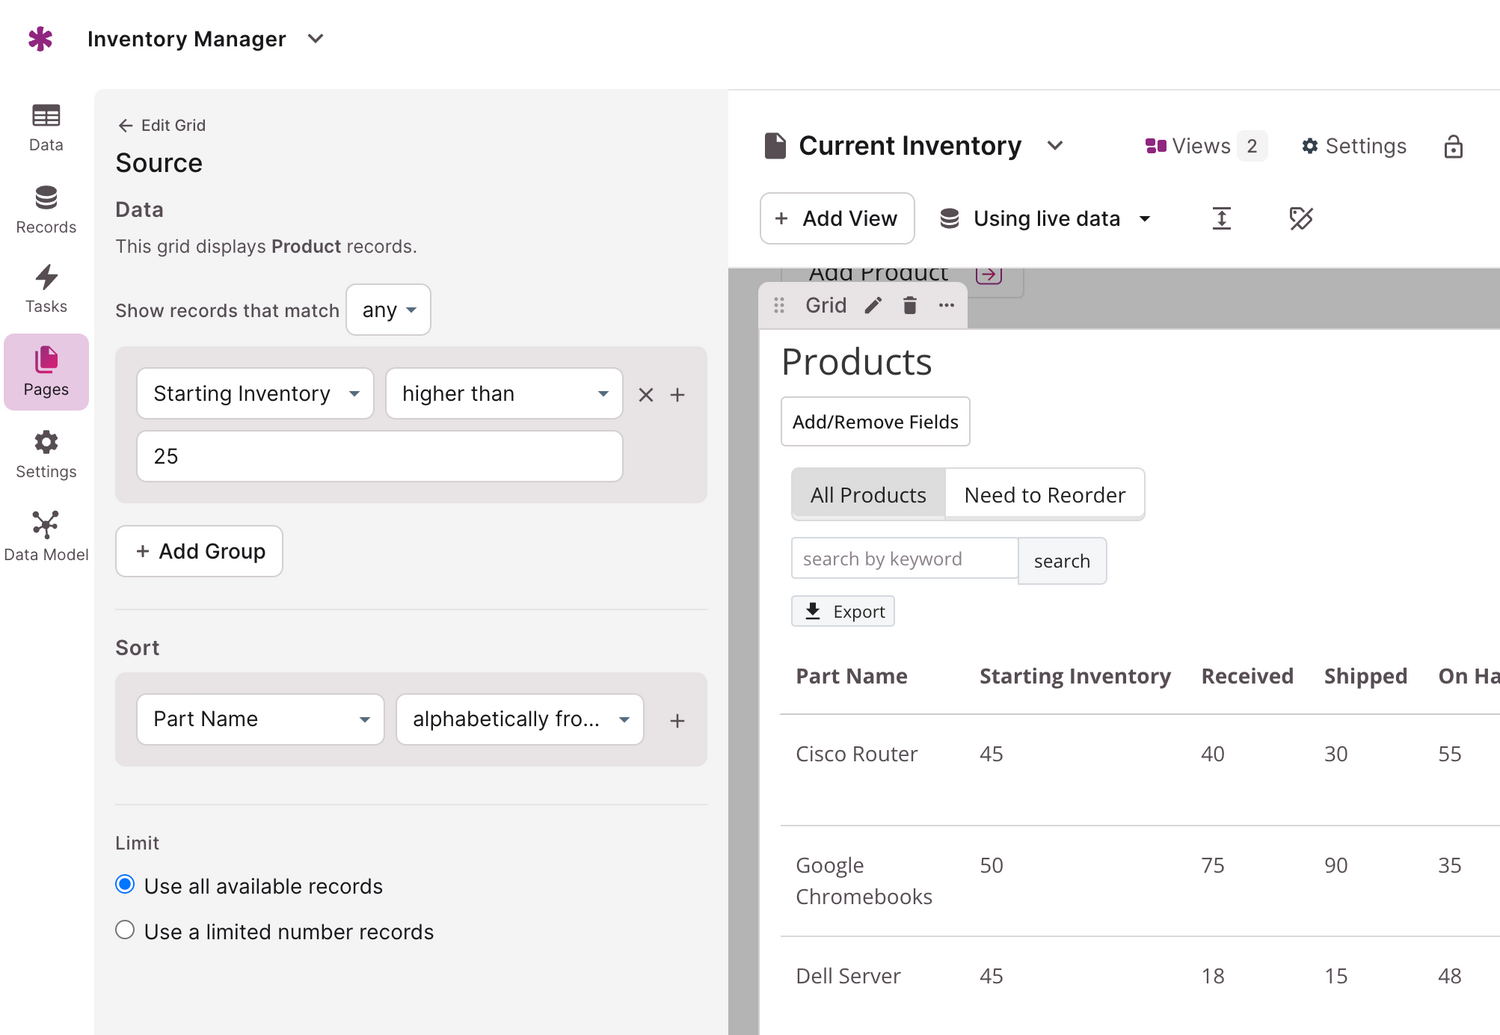Click the Add/Remove Fields button
Viewport: 1500px width, 1035px height.
875,422
